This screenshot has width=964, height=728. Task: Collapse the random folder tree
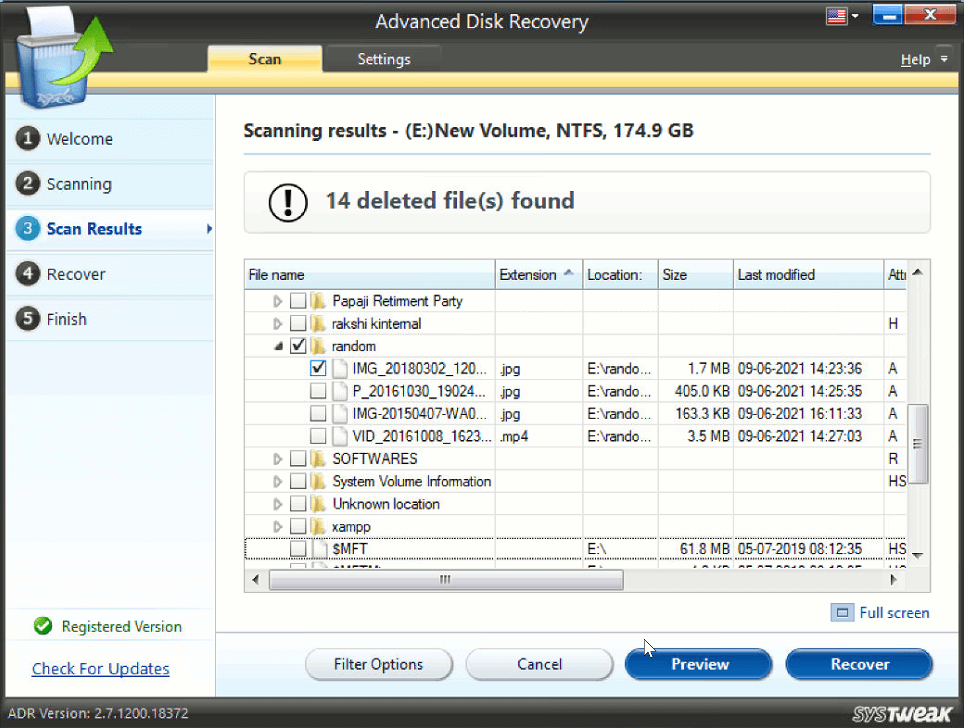click(x=280, y=345)
